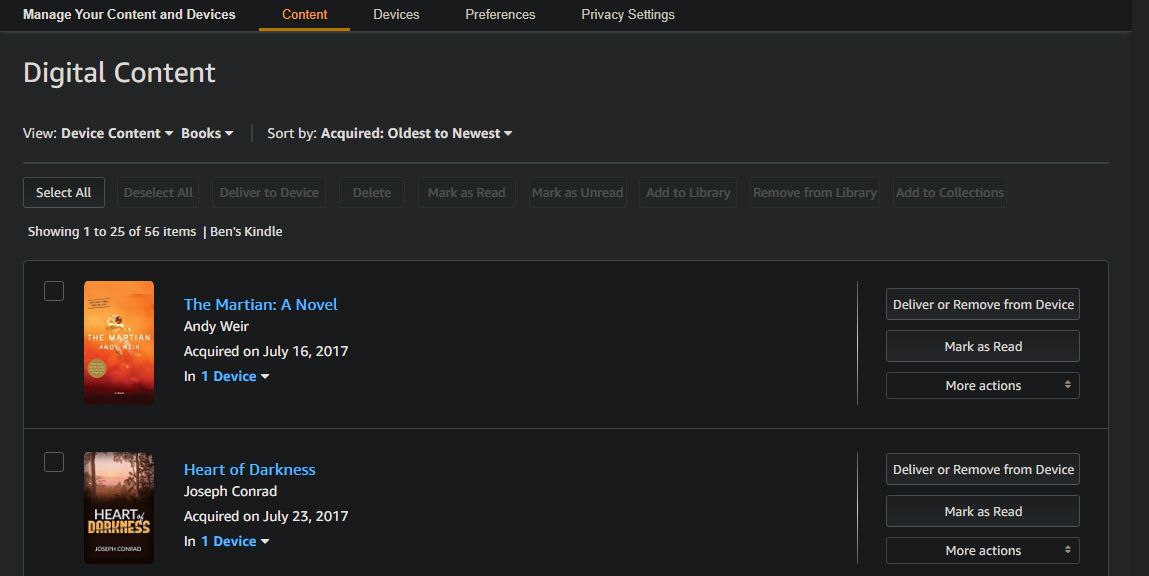
Task: Expand 1 Device list for Heart of Darkness
Action: (235, 541)
